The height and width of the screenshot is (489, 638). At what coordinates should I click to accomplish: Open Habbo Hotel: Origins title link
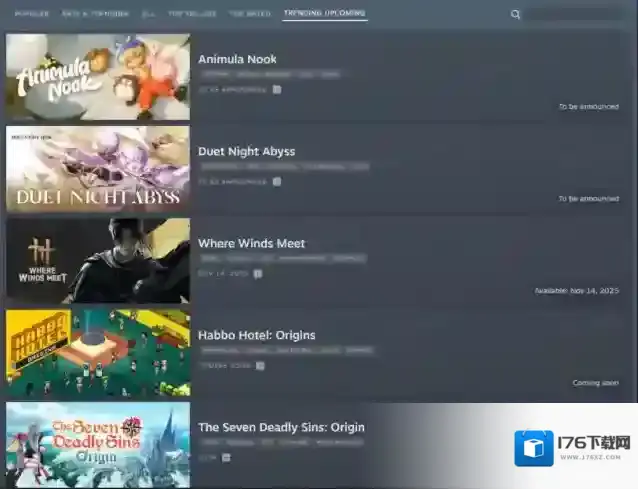(x=256, y=335)
